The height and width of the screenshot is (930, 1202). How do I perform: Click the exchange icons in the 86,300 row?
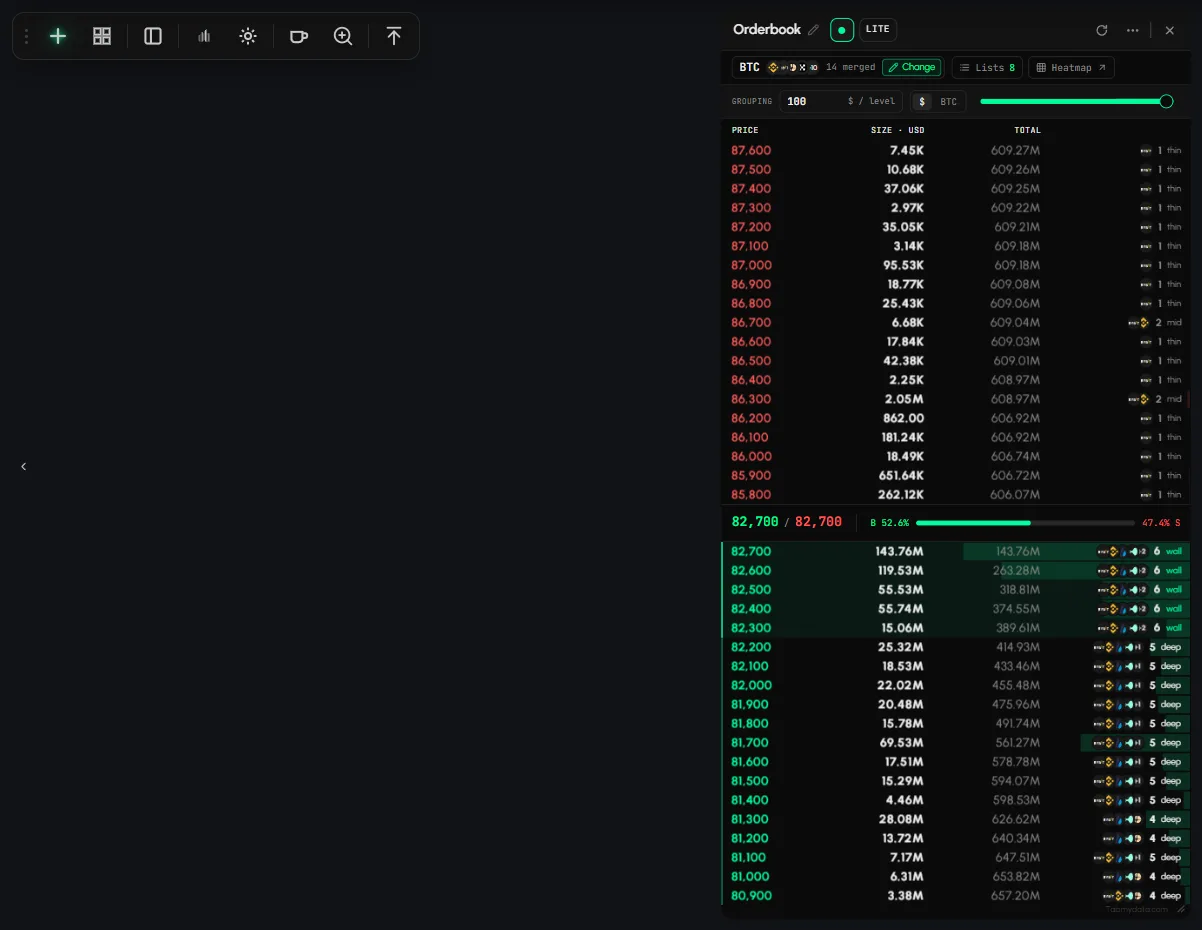(x=1138, y=399)
